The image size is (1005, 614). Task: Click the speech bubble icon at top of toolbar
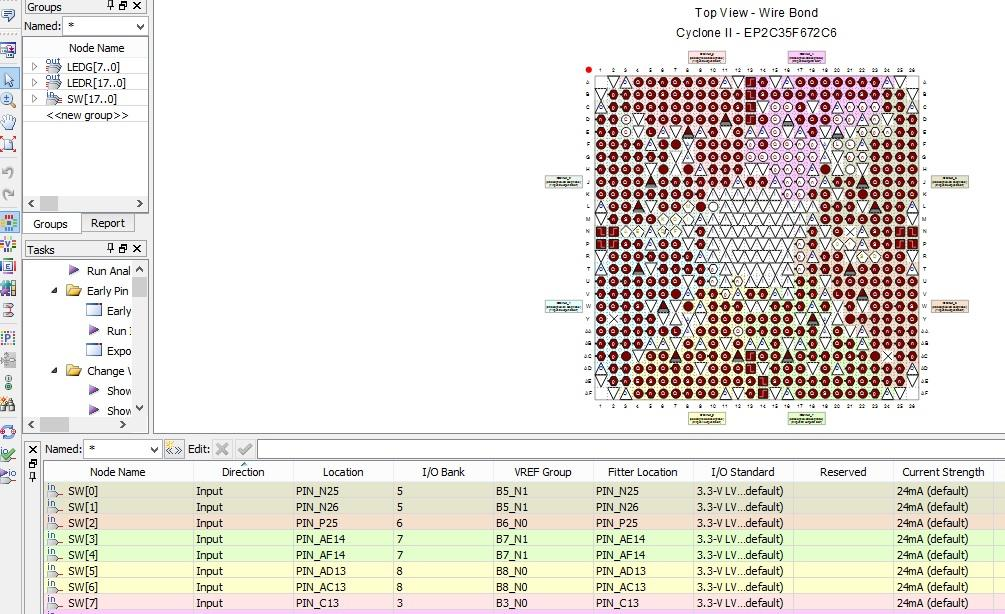click(8, 15)
